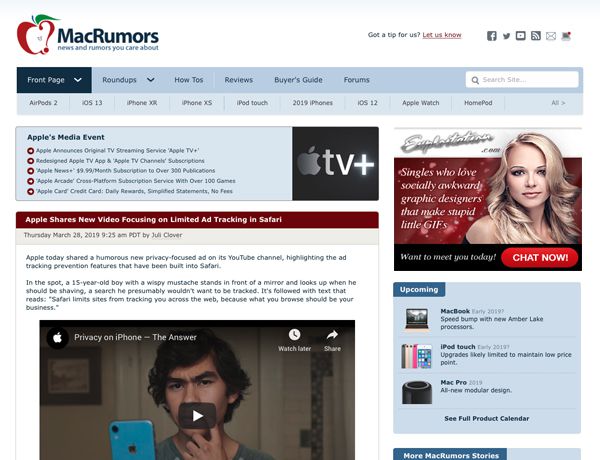Open the MacRumors YouTube channel icon
The width and height of the screenshot is (600, 460).
coord(520,36)
